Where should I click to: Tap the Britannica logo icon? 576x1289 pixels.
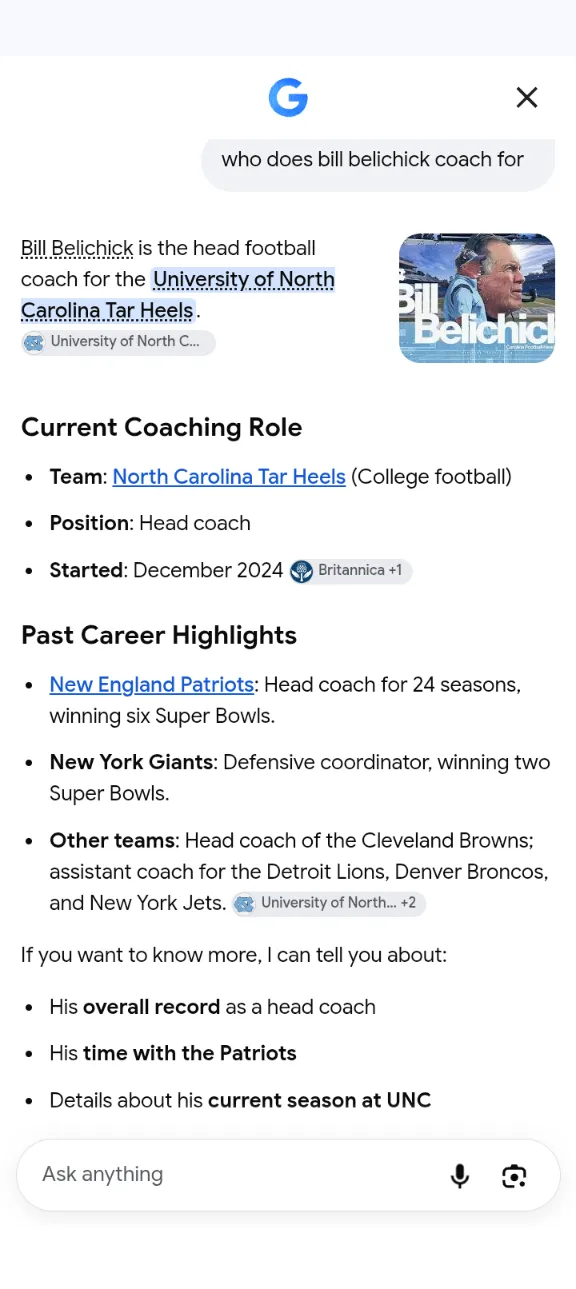(x=302, y=571)
